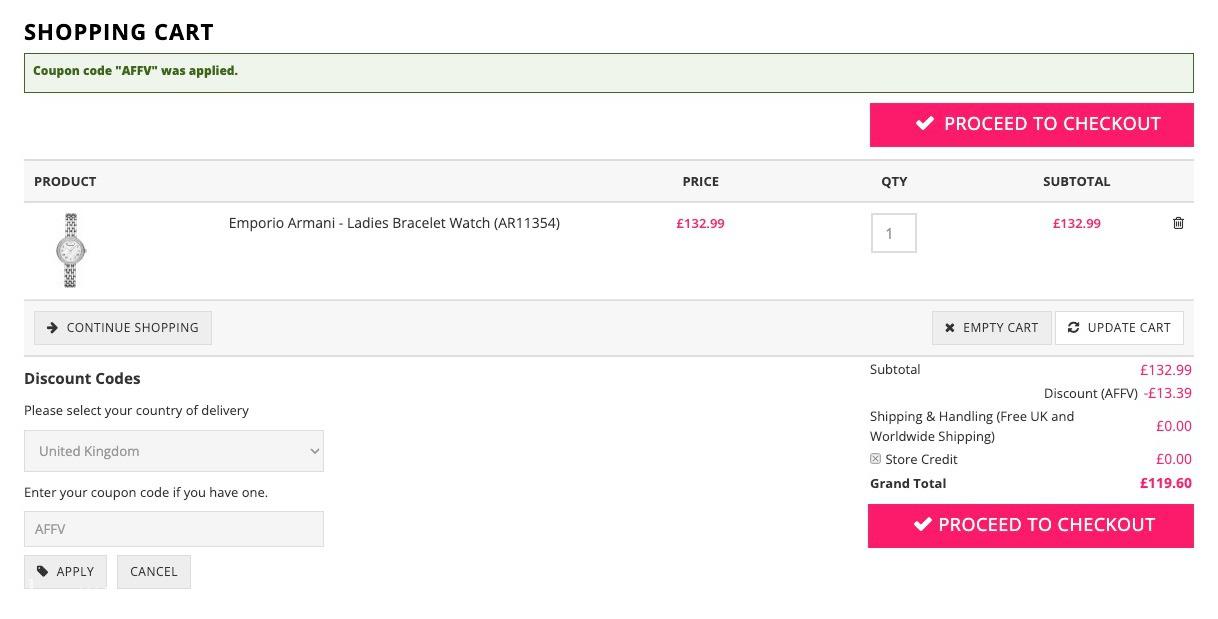Click the Discount Codes heading
This screenshot has width=1218, height=619.
[82, 379]
